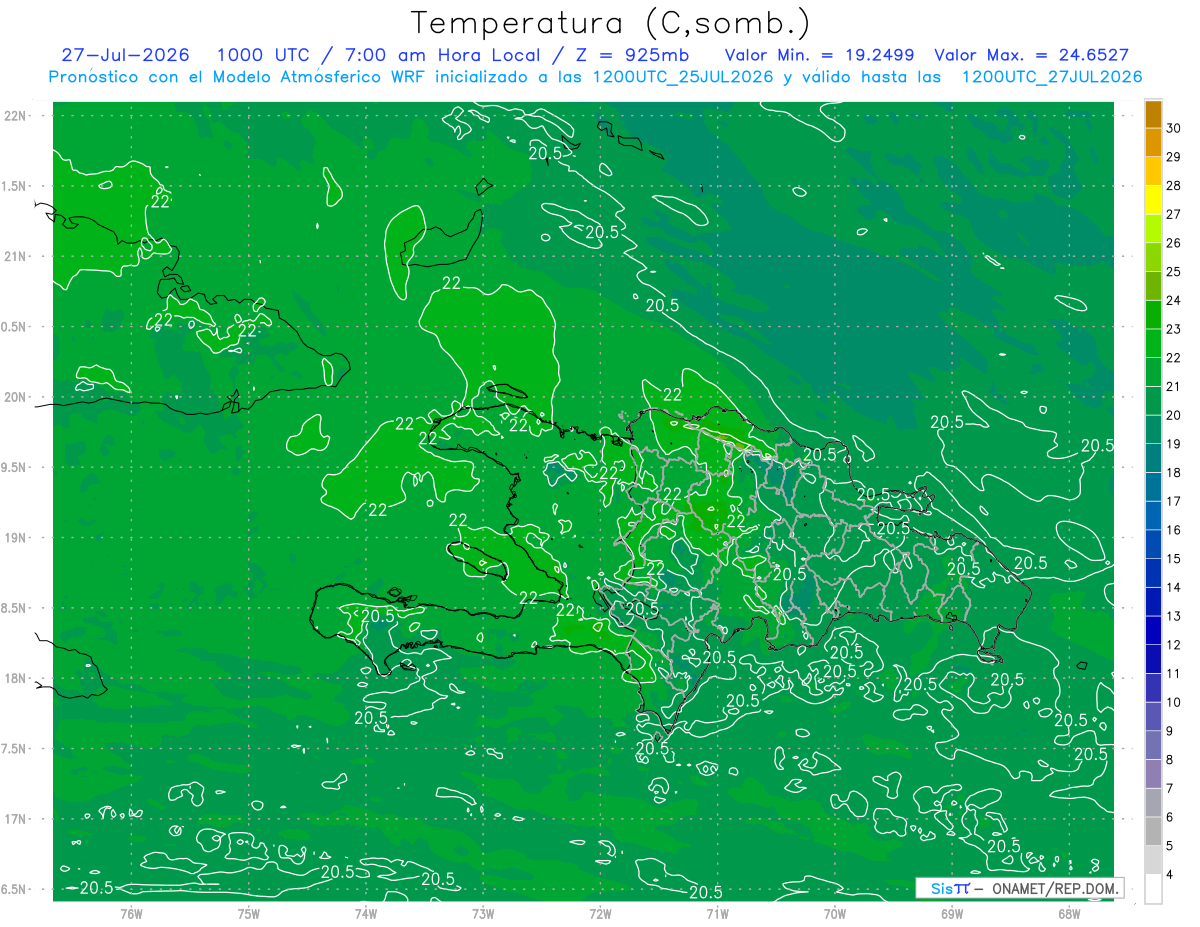Pick the yellow colorbar swatch beside label 27

point(1153,200)
